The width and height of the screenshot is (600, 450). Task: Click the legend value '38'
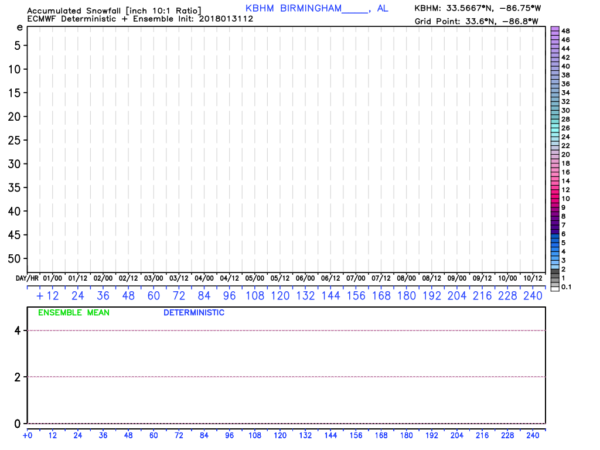click(566, 75)
